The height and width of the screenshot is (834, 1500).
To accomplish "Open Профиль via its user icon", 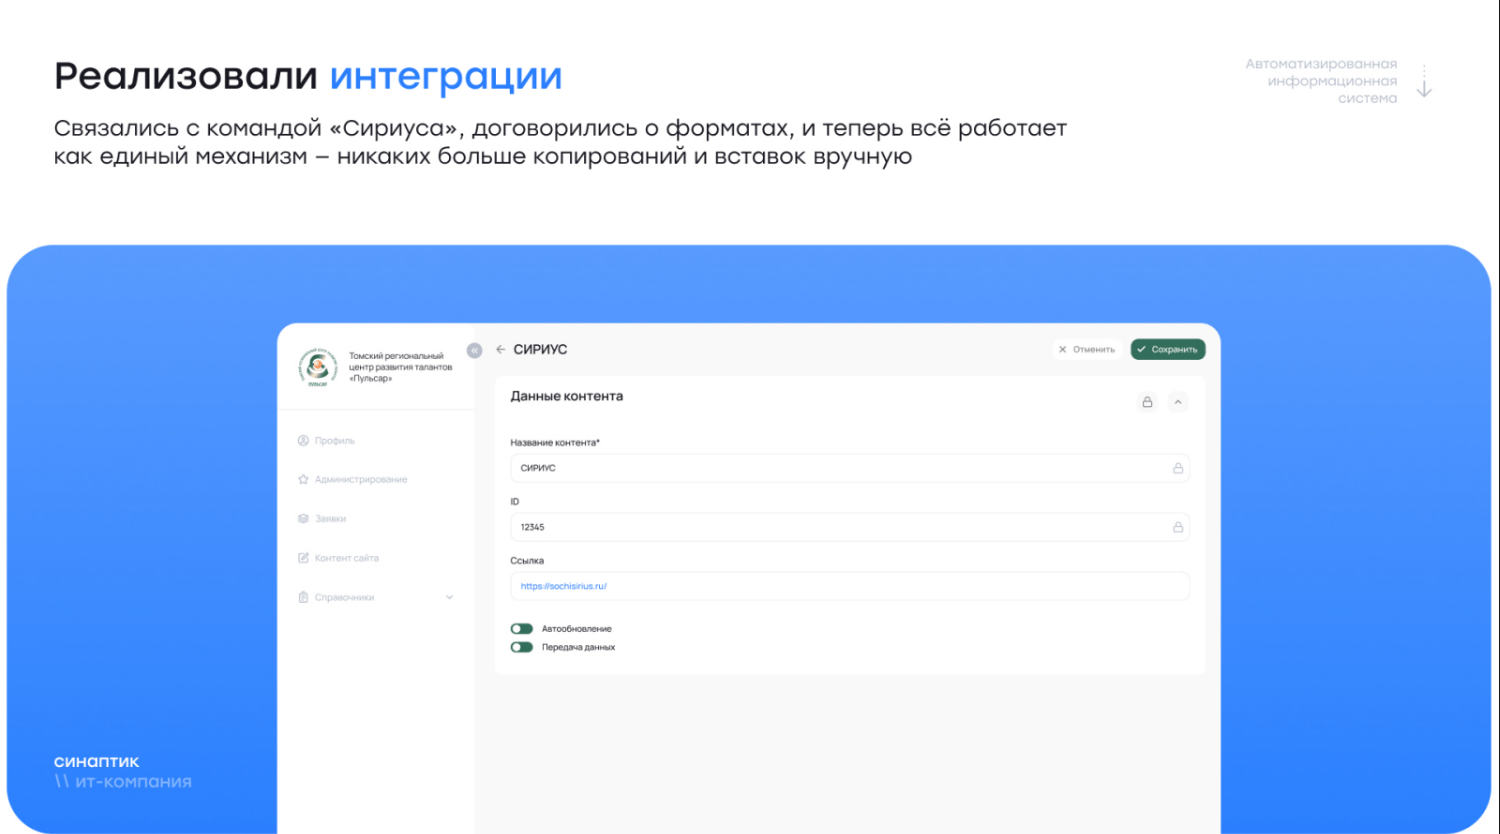I will pyautogui.click(x=303, y=441).
